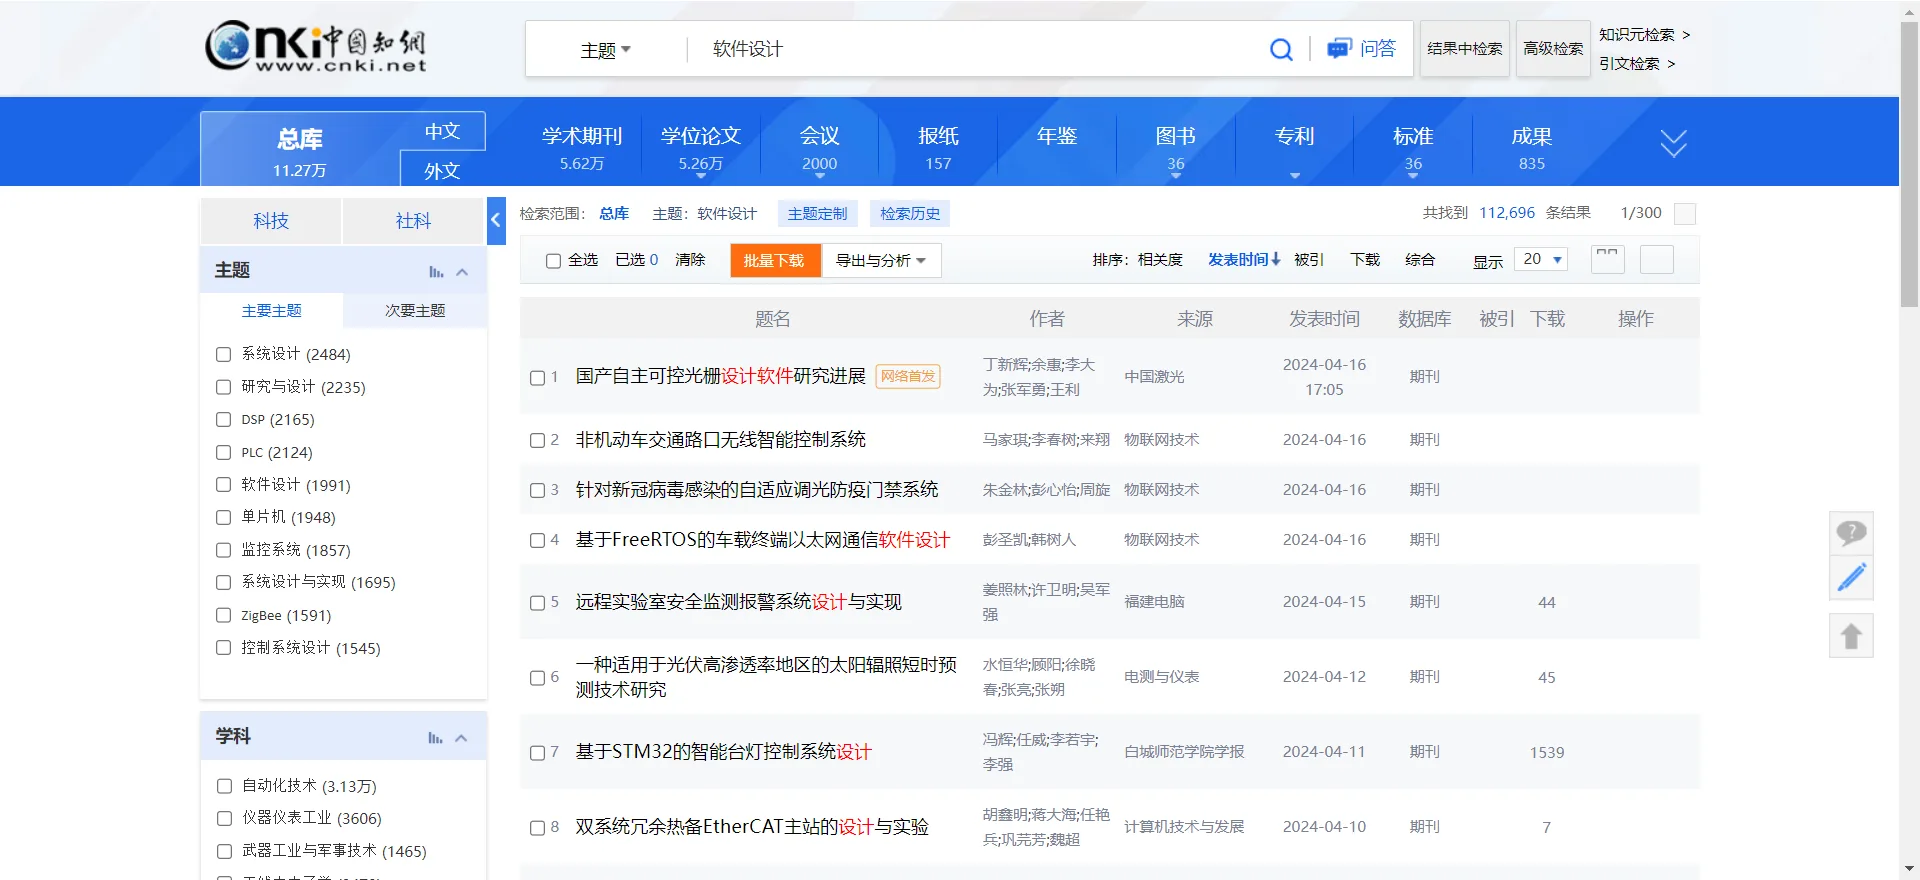Check 系统设计 (2484) filter
This screenshot has height=880, width=1920.
[x=224, y=354]
